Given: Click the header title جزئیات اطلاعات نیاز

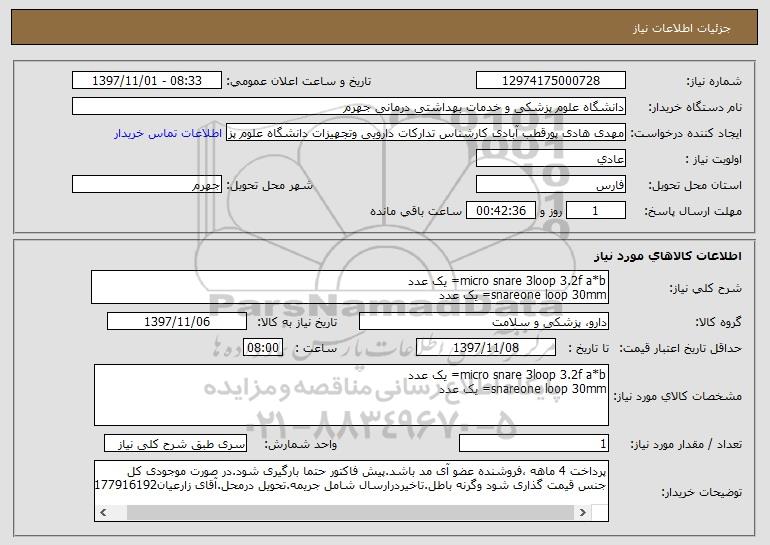Looking at the screenshot, I should coord(681,28).
